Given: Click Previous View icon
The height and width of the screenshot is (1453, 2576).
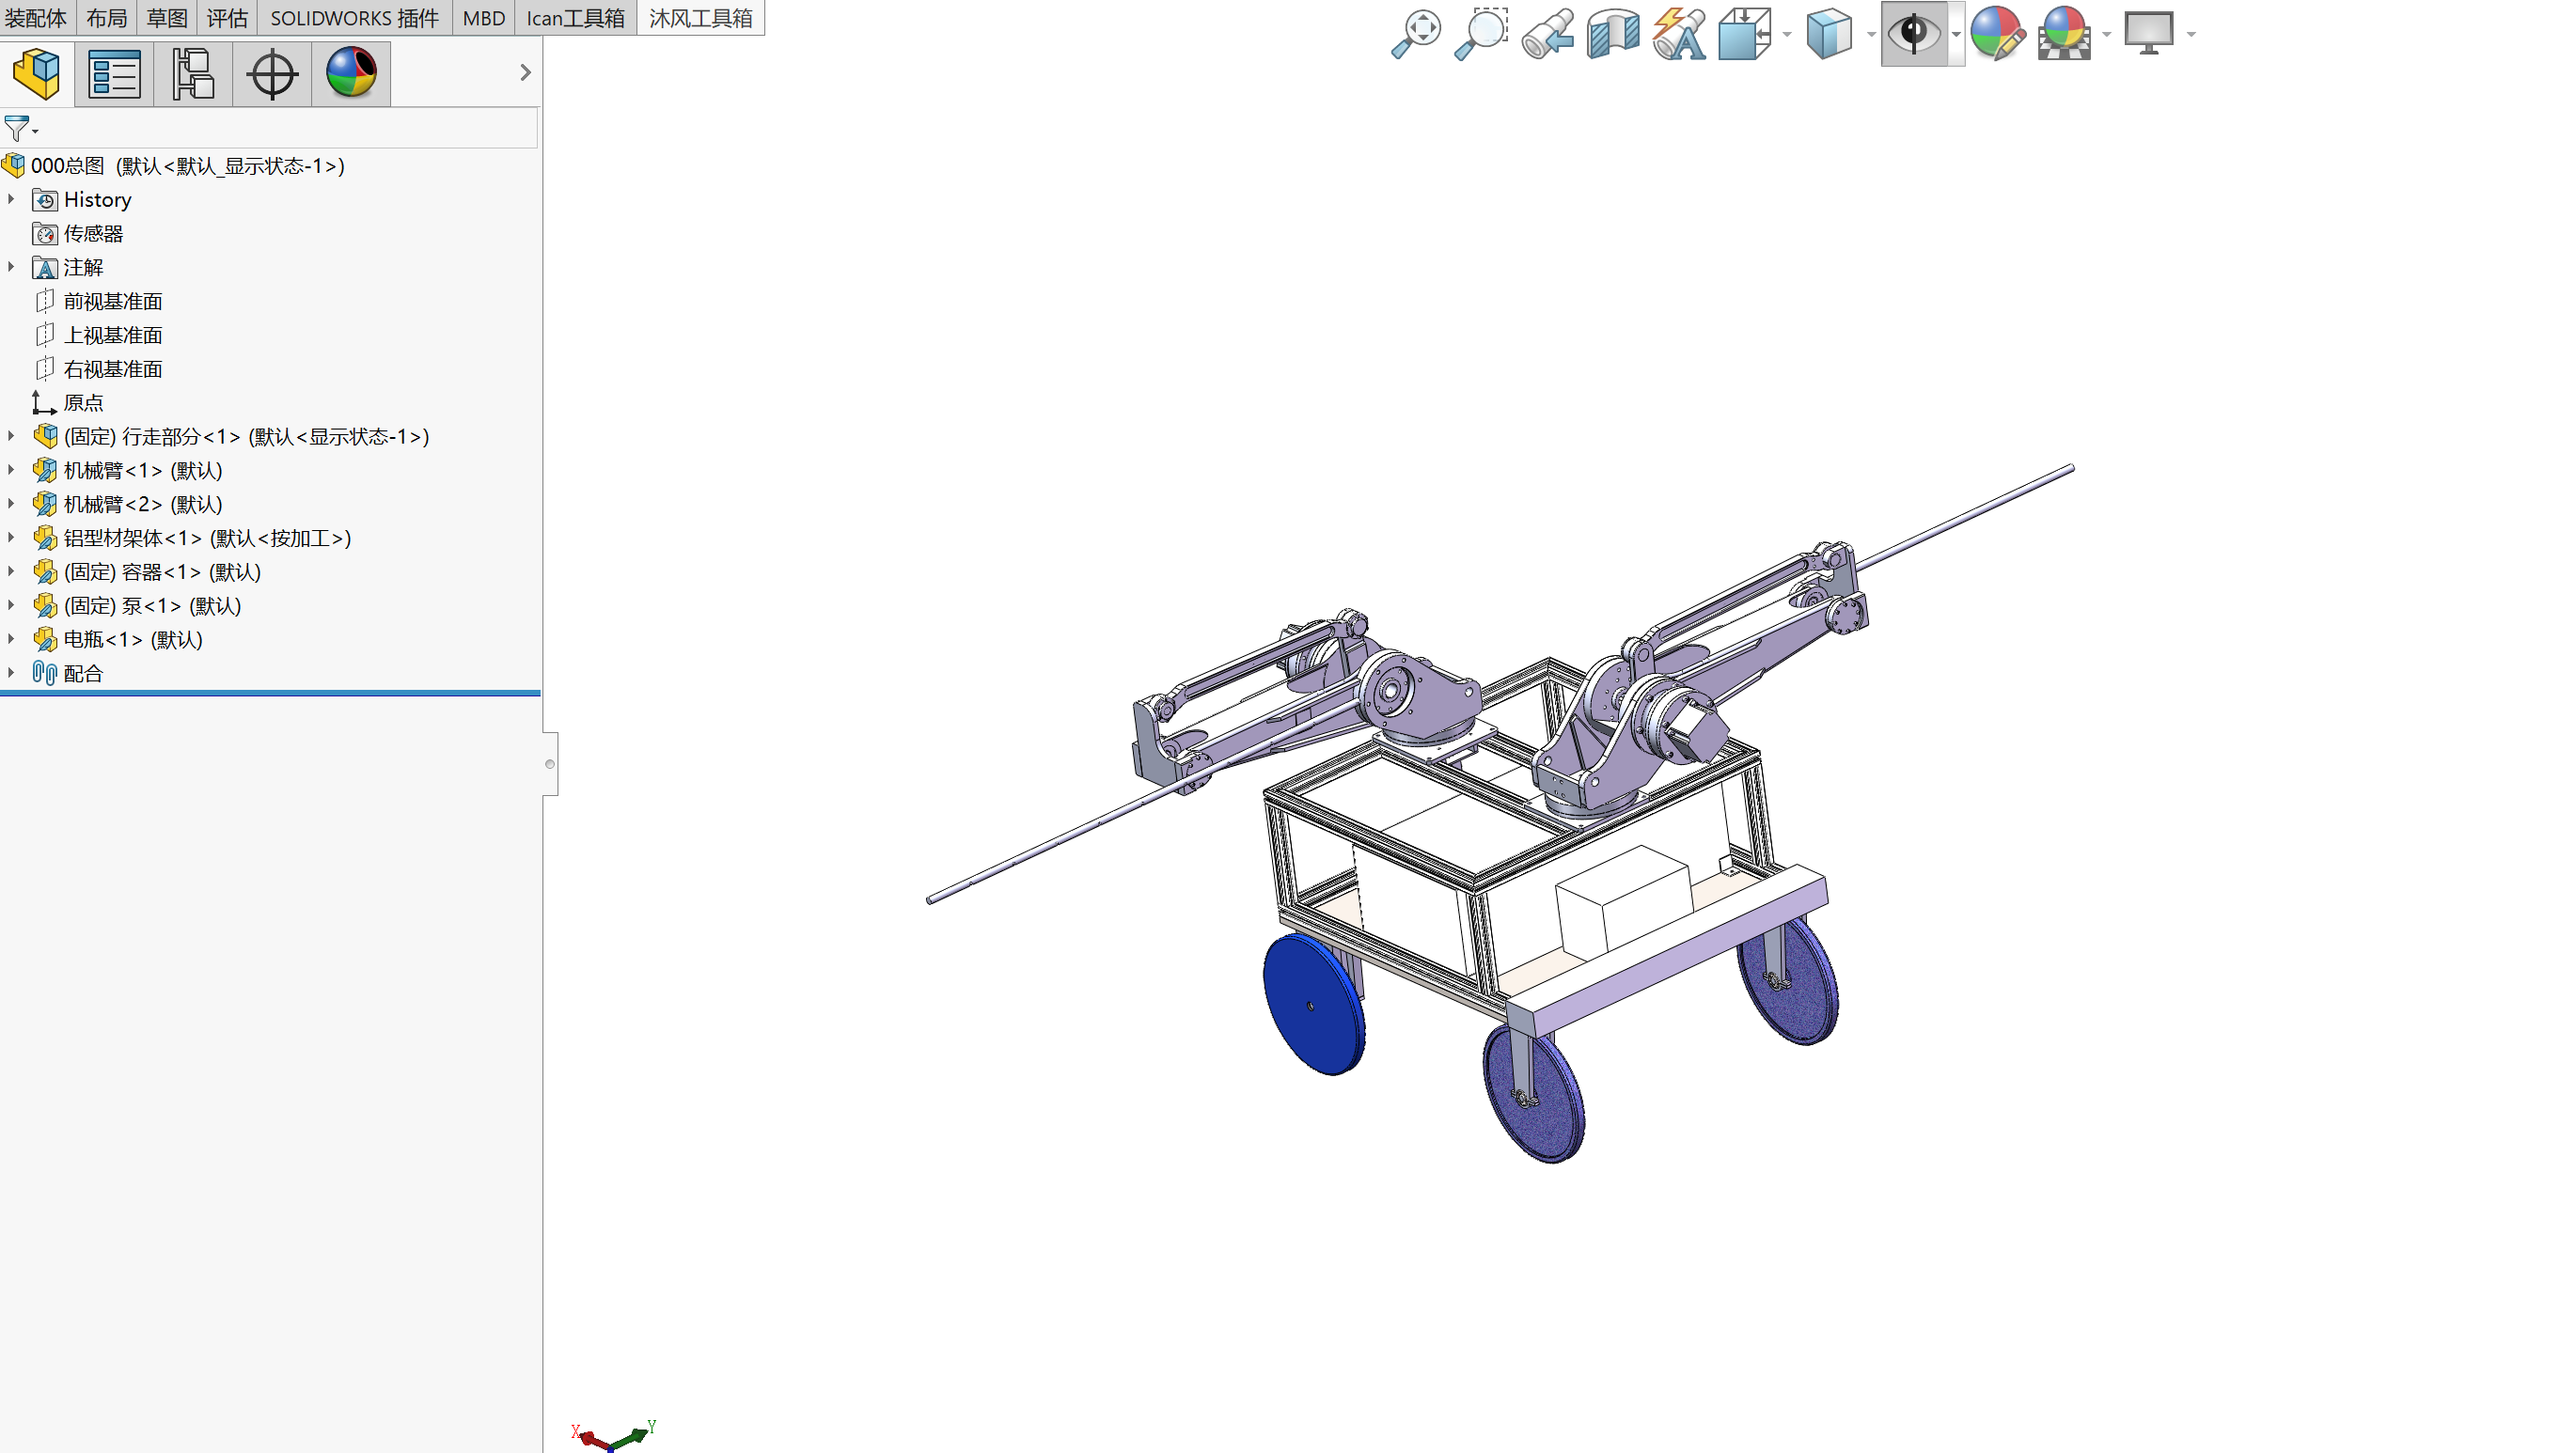Looking at the screenshot, I should pos(1547,34).
